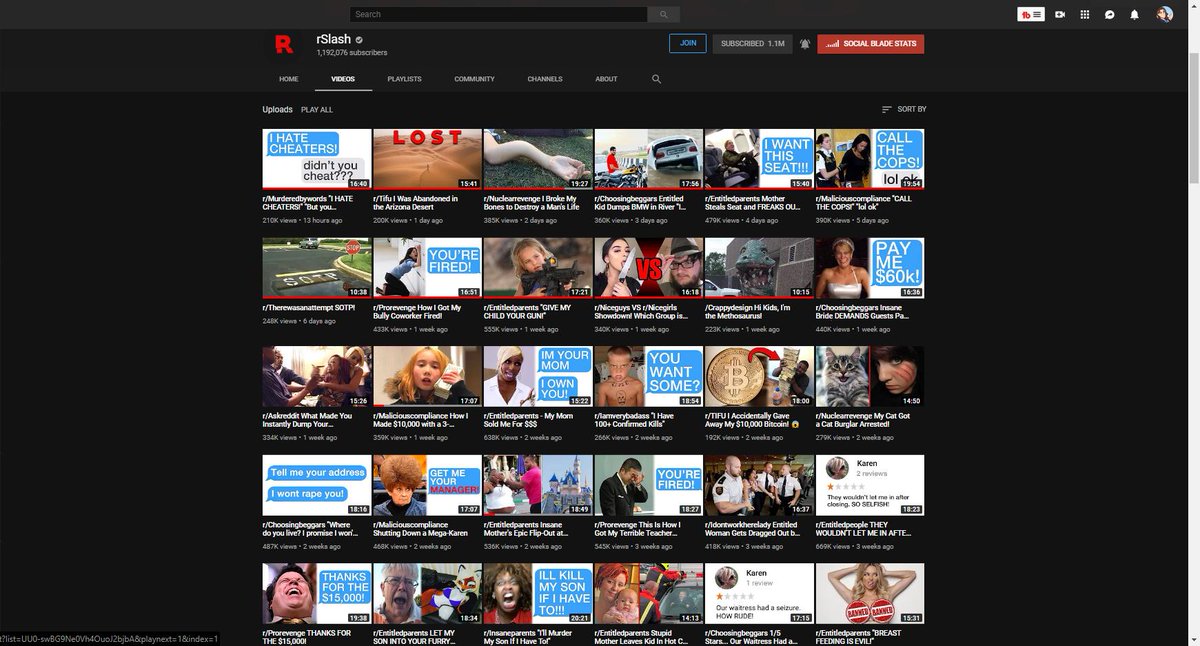Viewport: 1200px width, 646px height.
Task: Open the YouTube apps grid icon
Action: coord(1085,14)
